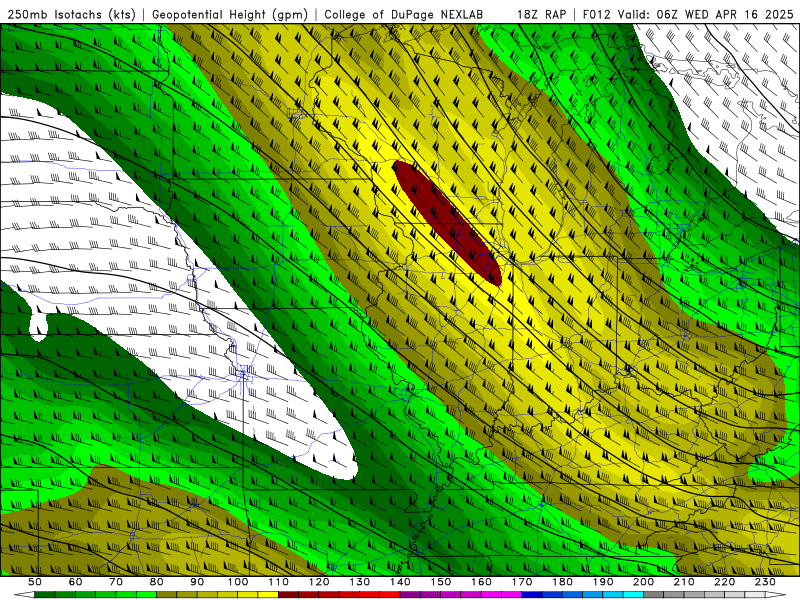This screenshot has width=800, height=600.
Task: Click the 230 label on the color bar
Action: (766, 582)
